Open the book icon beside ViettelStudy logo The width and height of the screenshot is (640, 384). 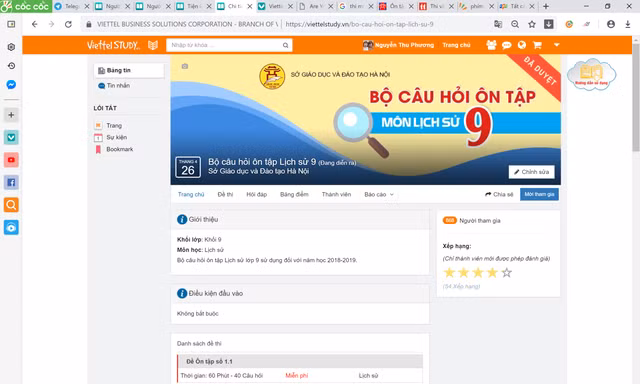[153, 45]
